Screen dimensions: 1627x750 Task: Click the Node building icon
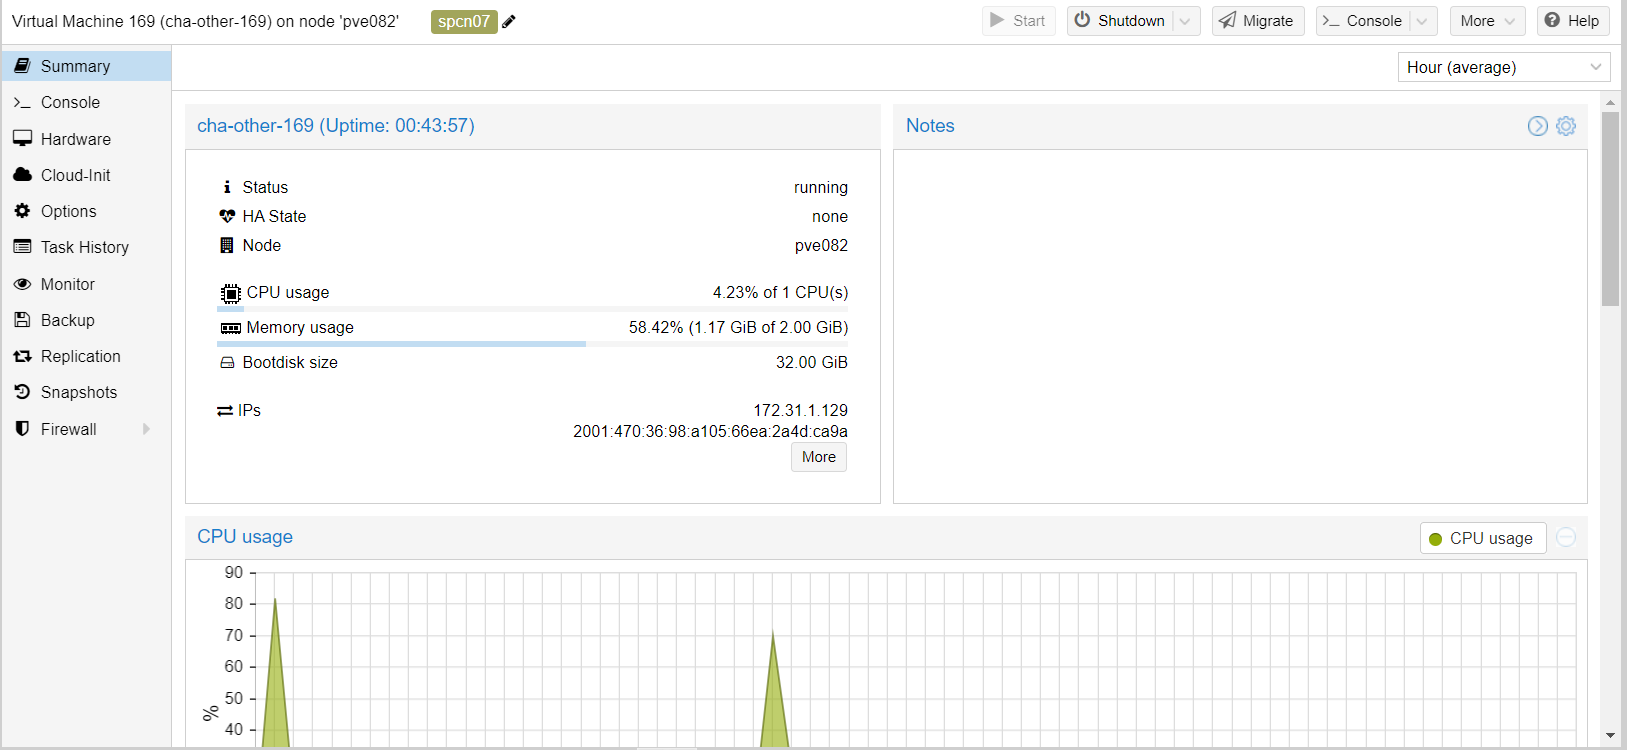(227, 245)
